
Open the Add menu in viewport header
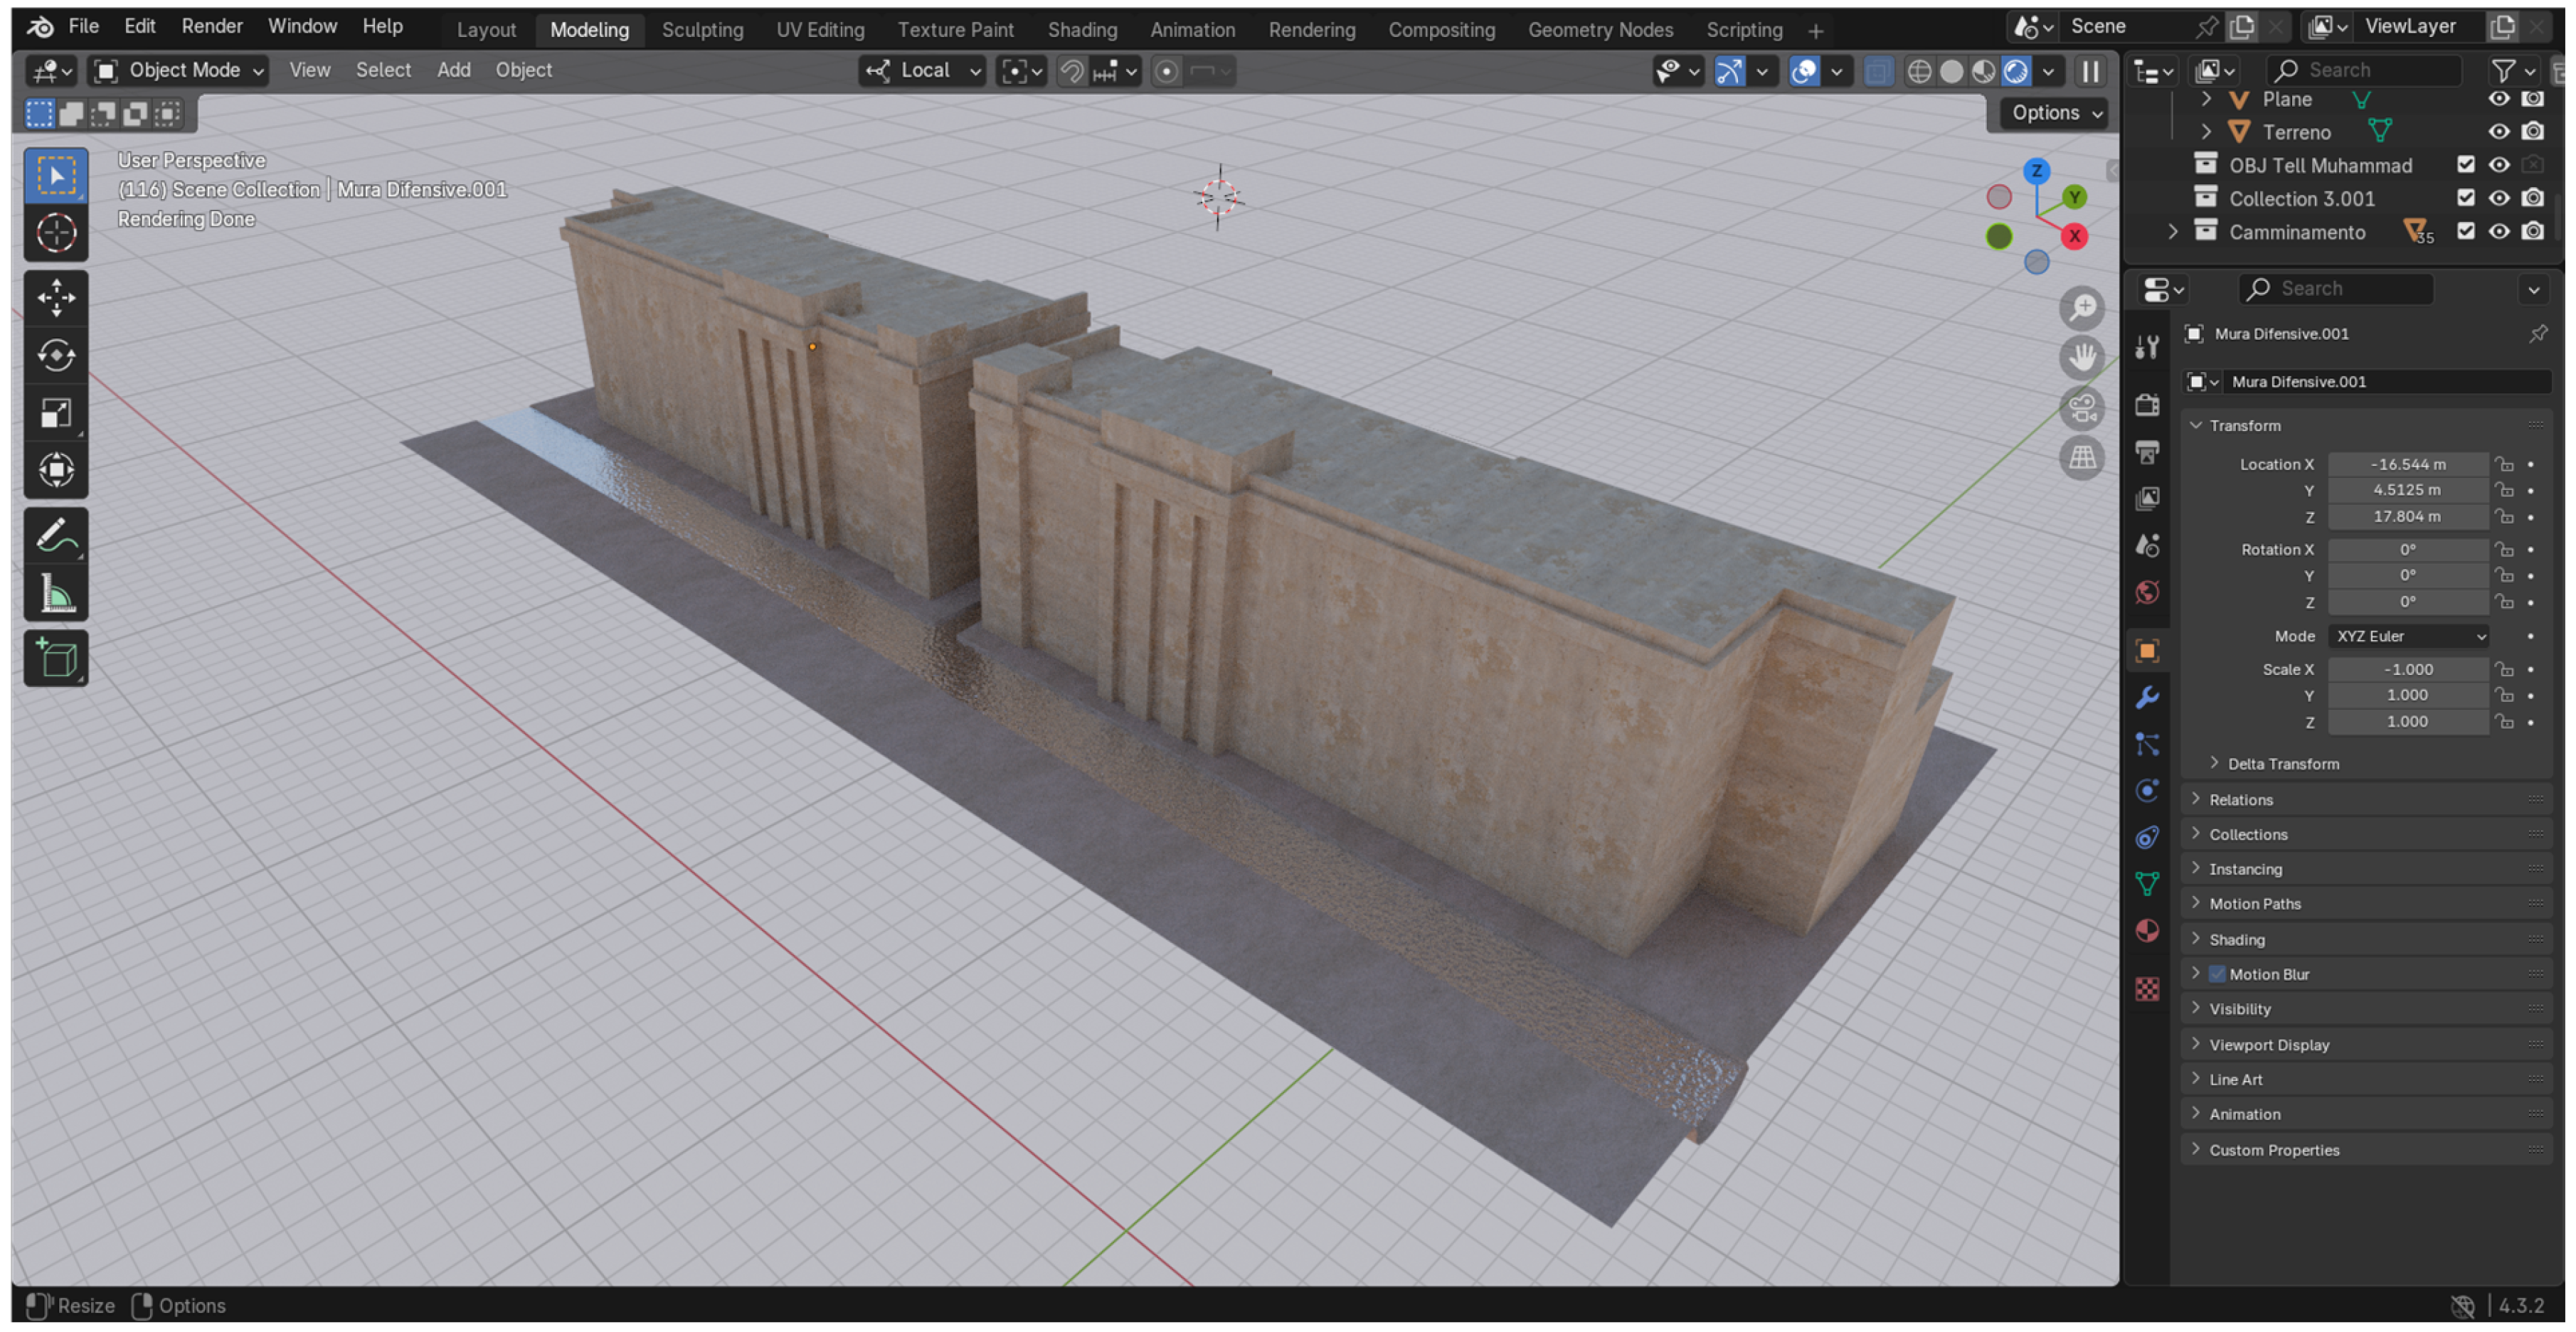click(453, 70)
